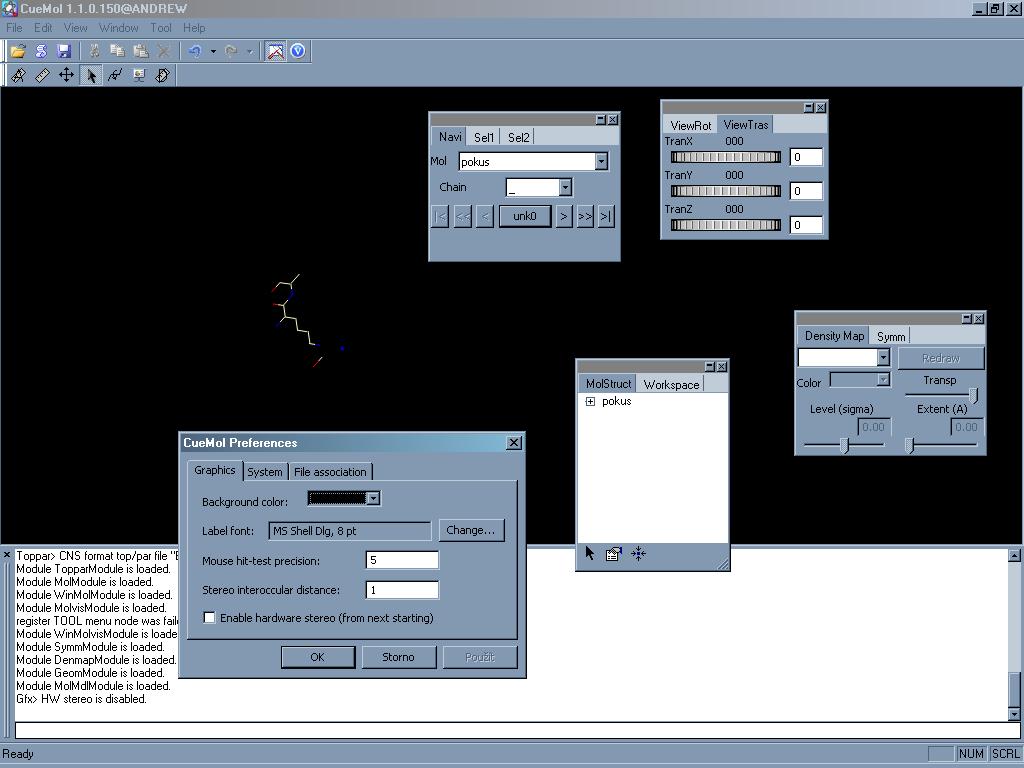
Task: Open the Help menu
Action: coord(194,28)
